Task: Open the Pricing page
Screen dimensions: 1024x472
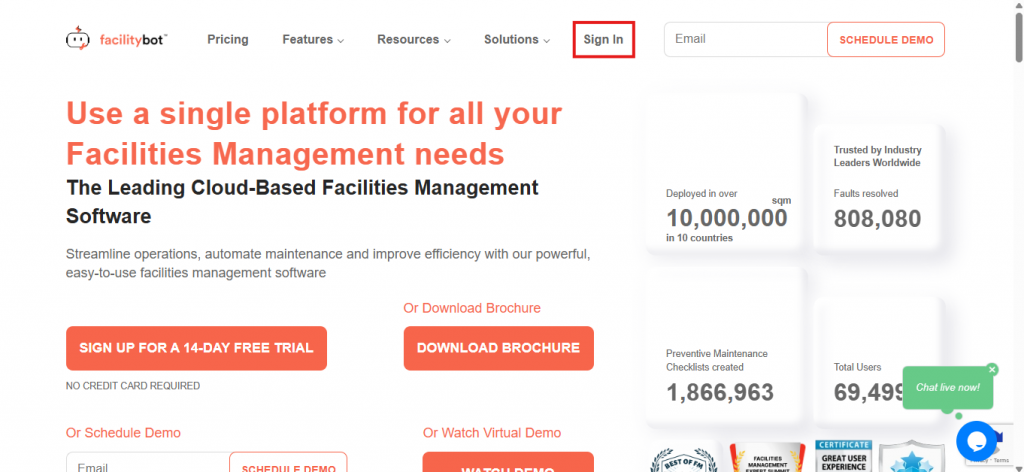Action: tap(228, 40)
